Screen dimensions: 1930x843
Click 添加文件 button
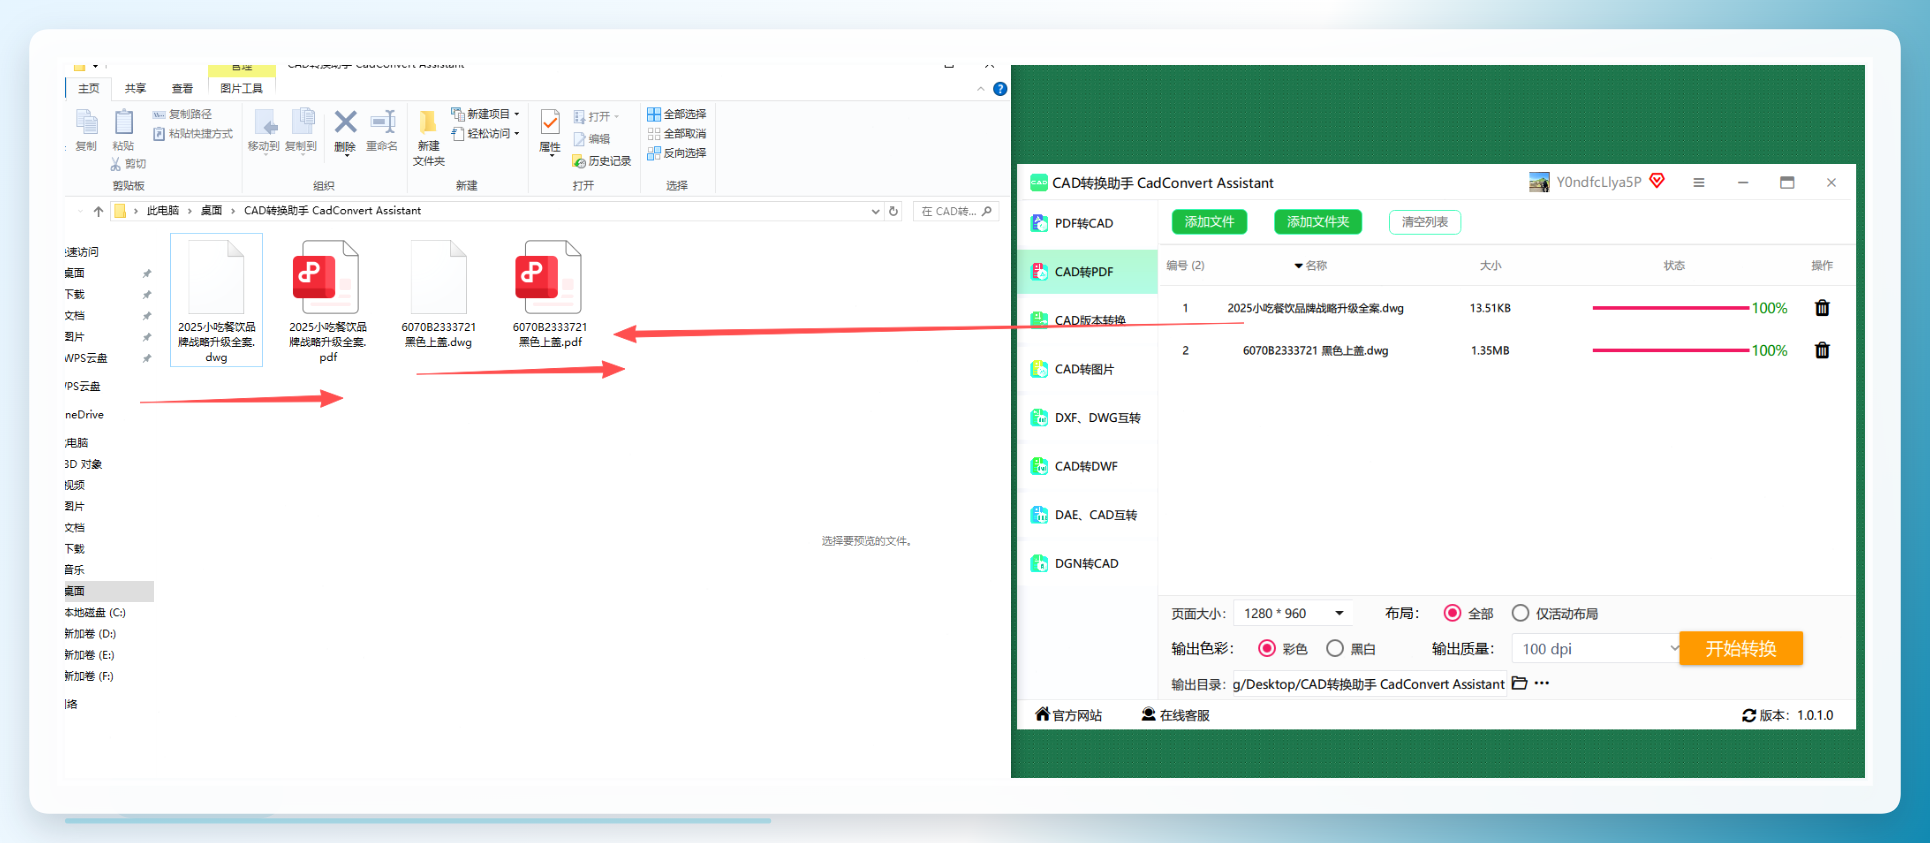(x=1209, y=222)
